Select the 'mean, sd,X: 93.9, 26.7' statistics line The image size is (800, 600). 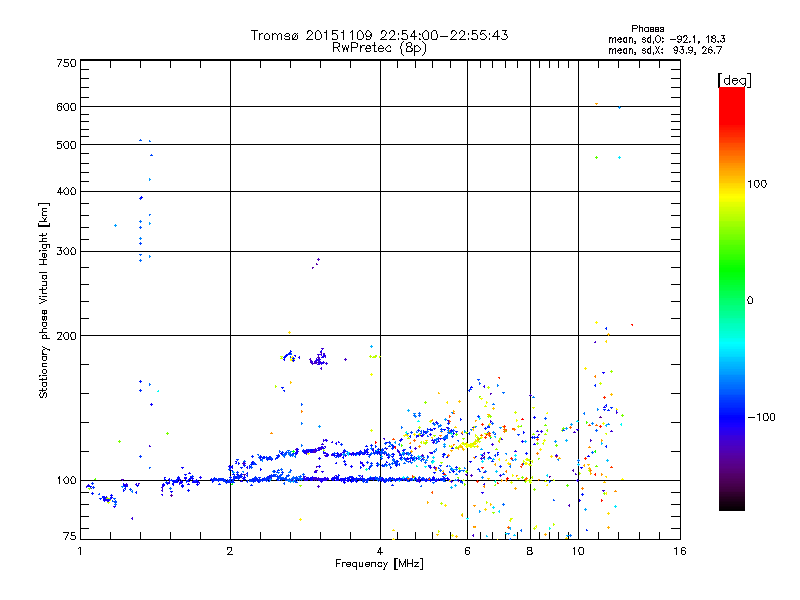[665, 50]
